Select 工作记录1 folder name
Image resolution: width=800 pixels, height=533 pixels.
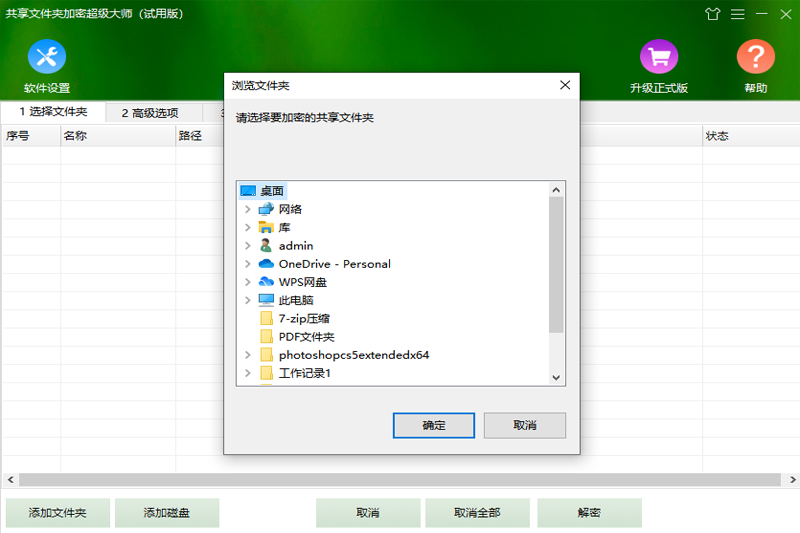[305, 373]
